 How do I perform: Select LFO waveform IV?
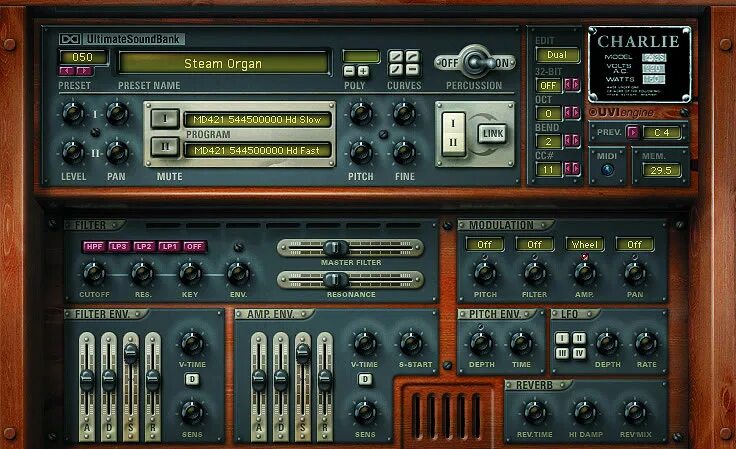(x=579, y=353)
